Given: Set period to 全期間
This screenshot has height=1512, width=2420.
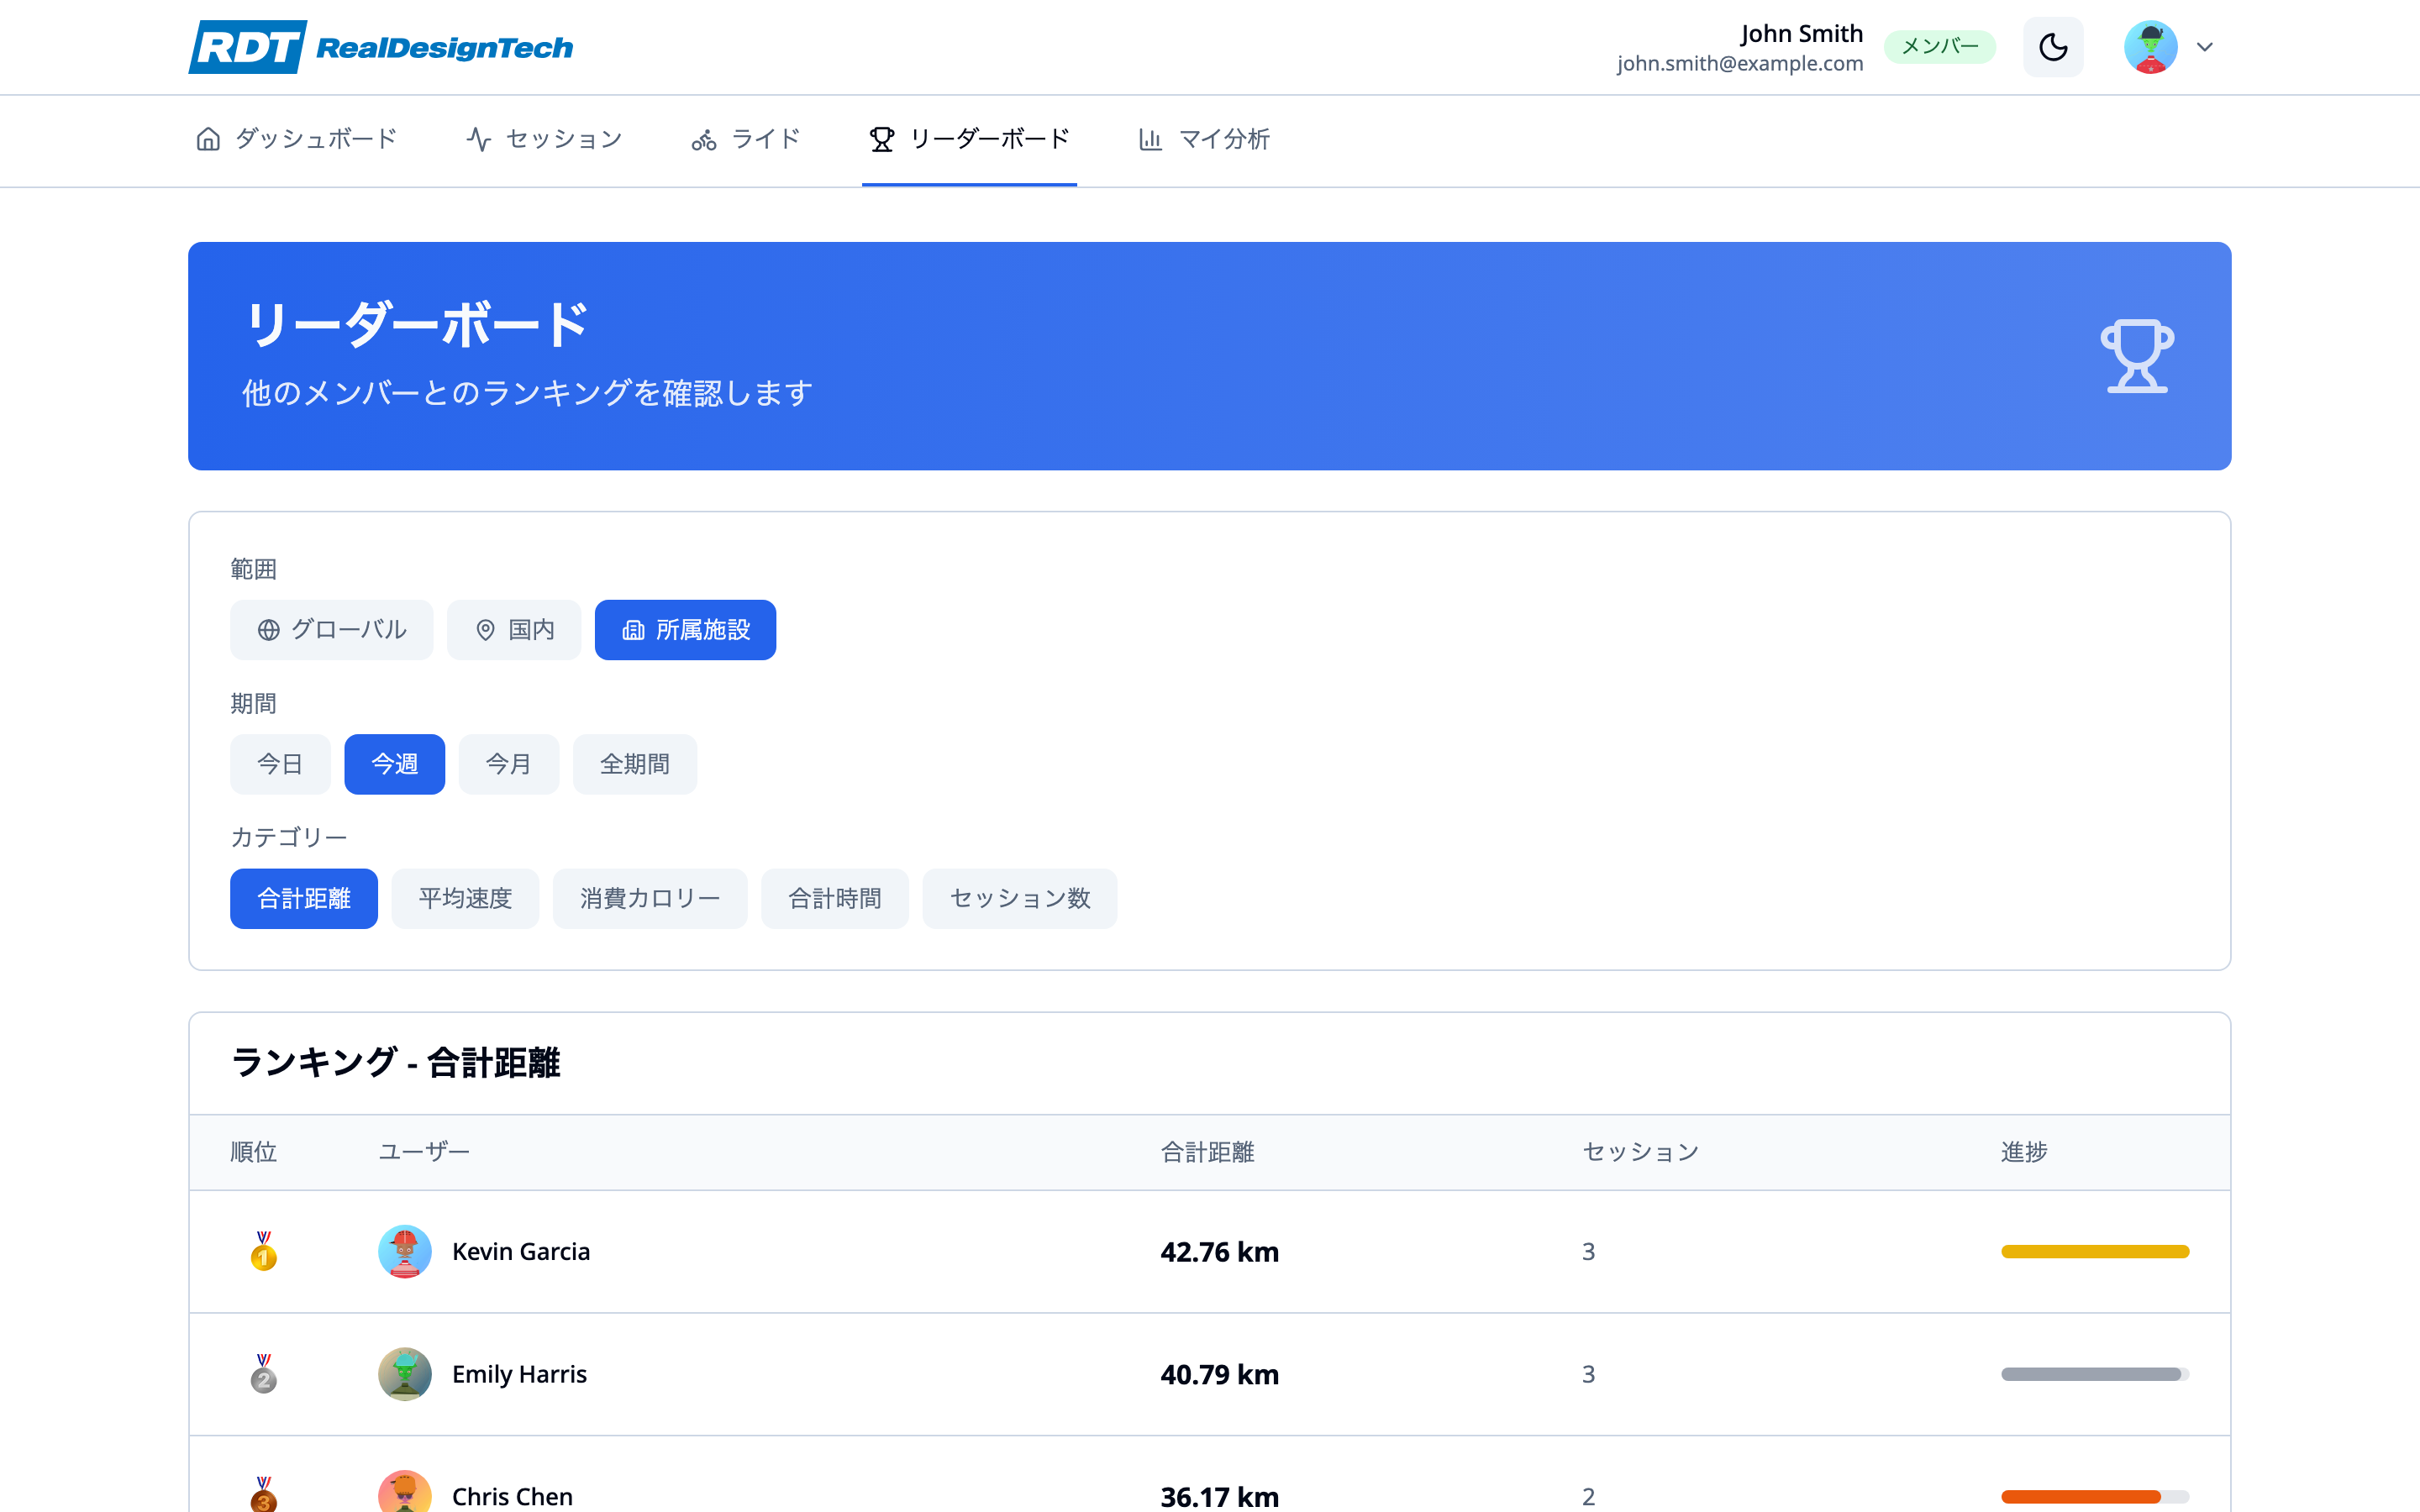Looking at the screenshot, I should (635, 764).
